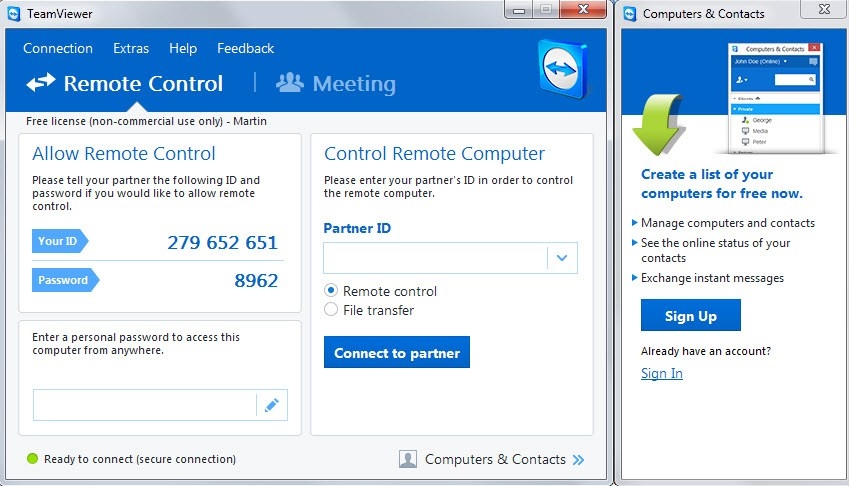Click the Meeting people icon

(290, 82)
